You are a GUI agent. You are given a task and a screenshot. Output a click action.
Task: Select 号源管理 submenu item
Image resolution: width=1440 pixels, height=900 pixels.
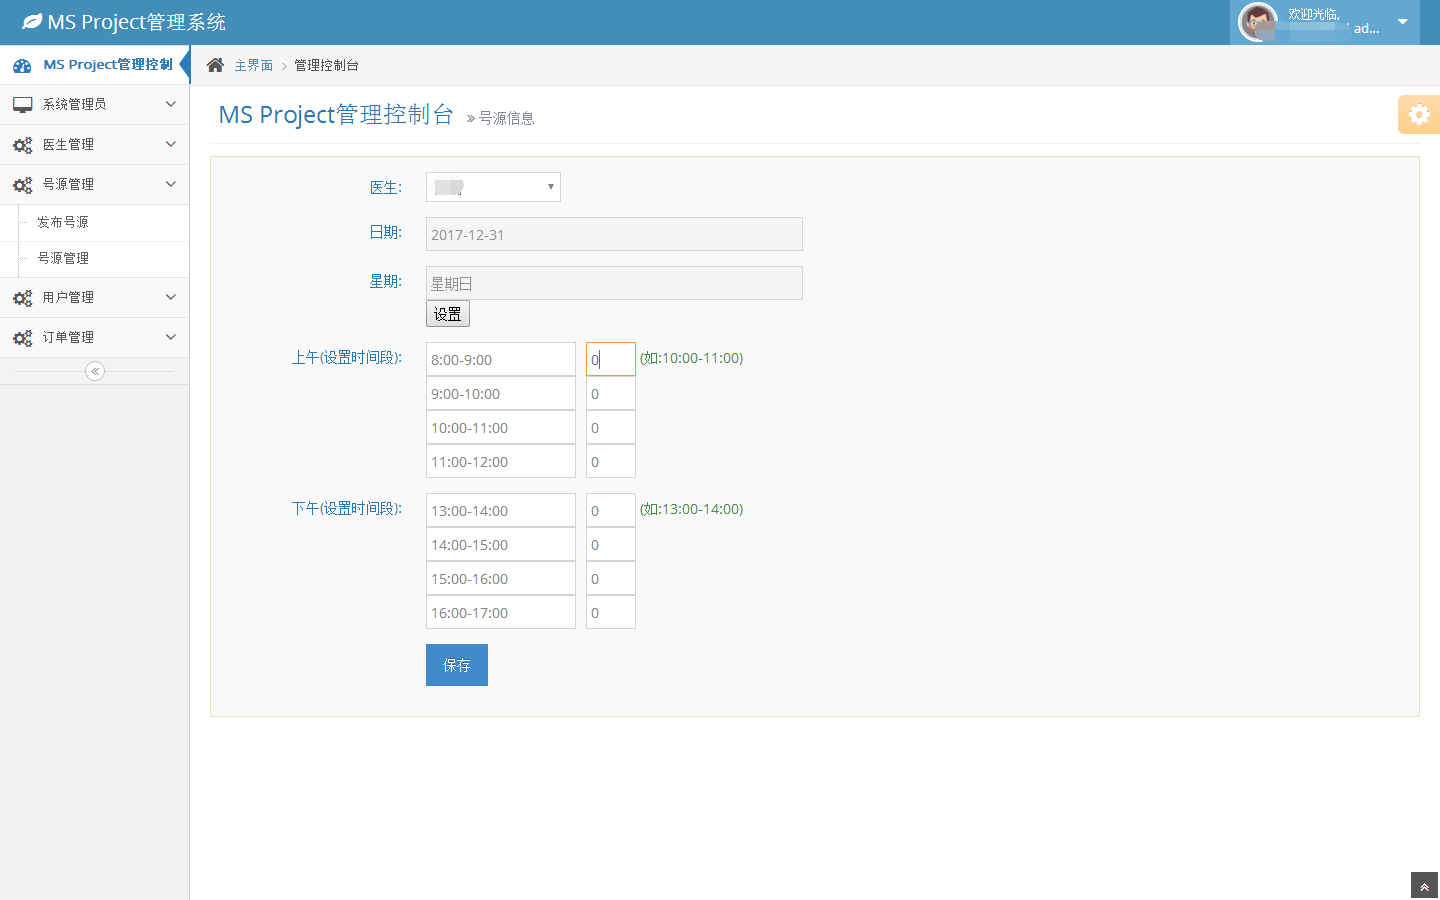[63, 258]
